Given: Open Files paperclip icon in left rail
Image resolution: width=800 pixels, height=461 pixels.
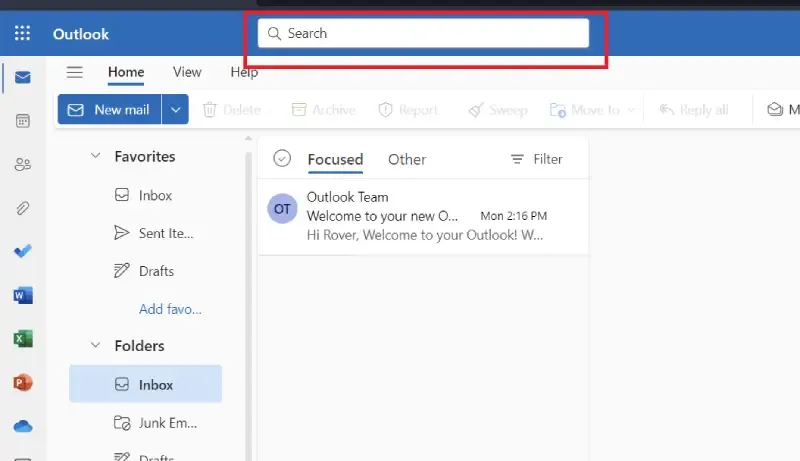Looking at the screenshot, I should 22,208.
